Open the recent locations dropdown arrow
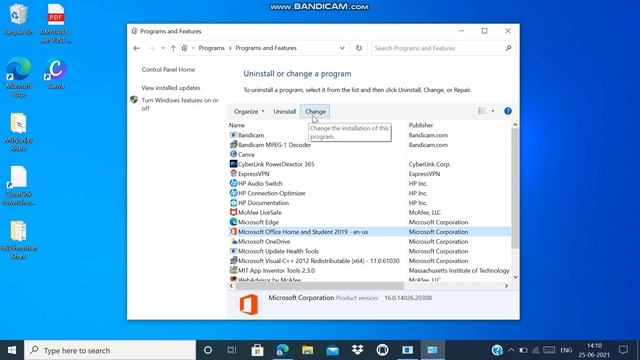 [x=163, y=48]
